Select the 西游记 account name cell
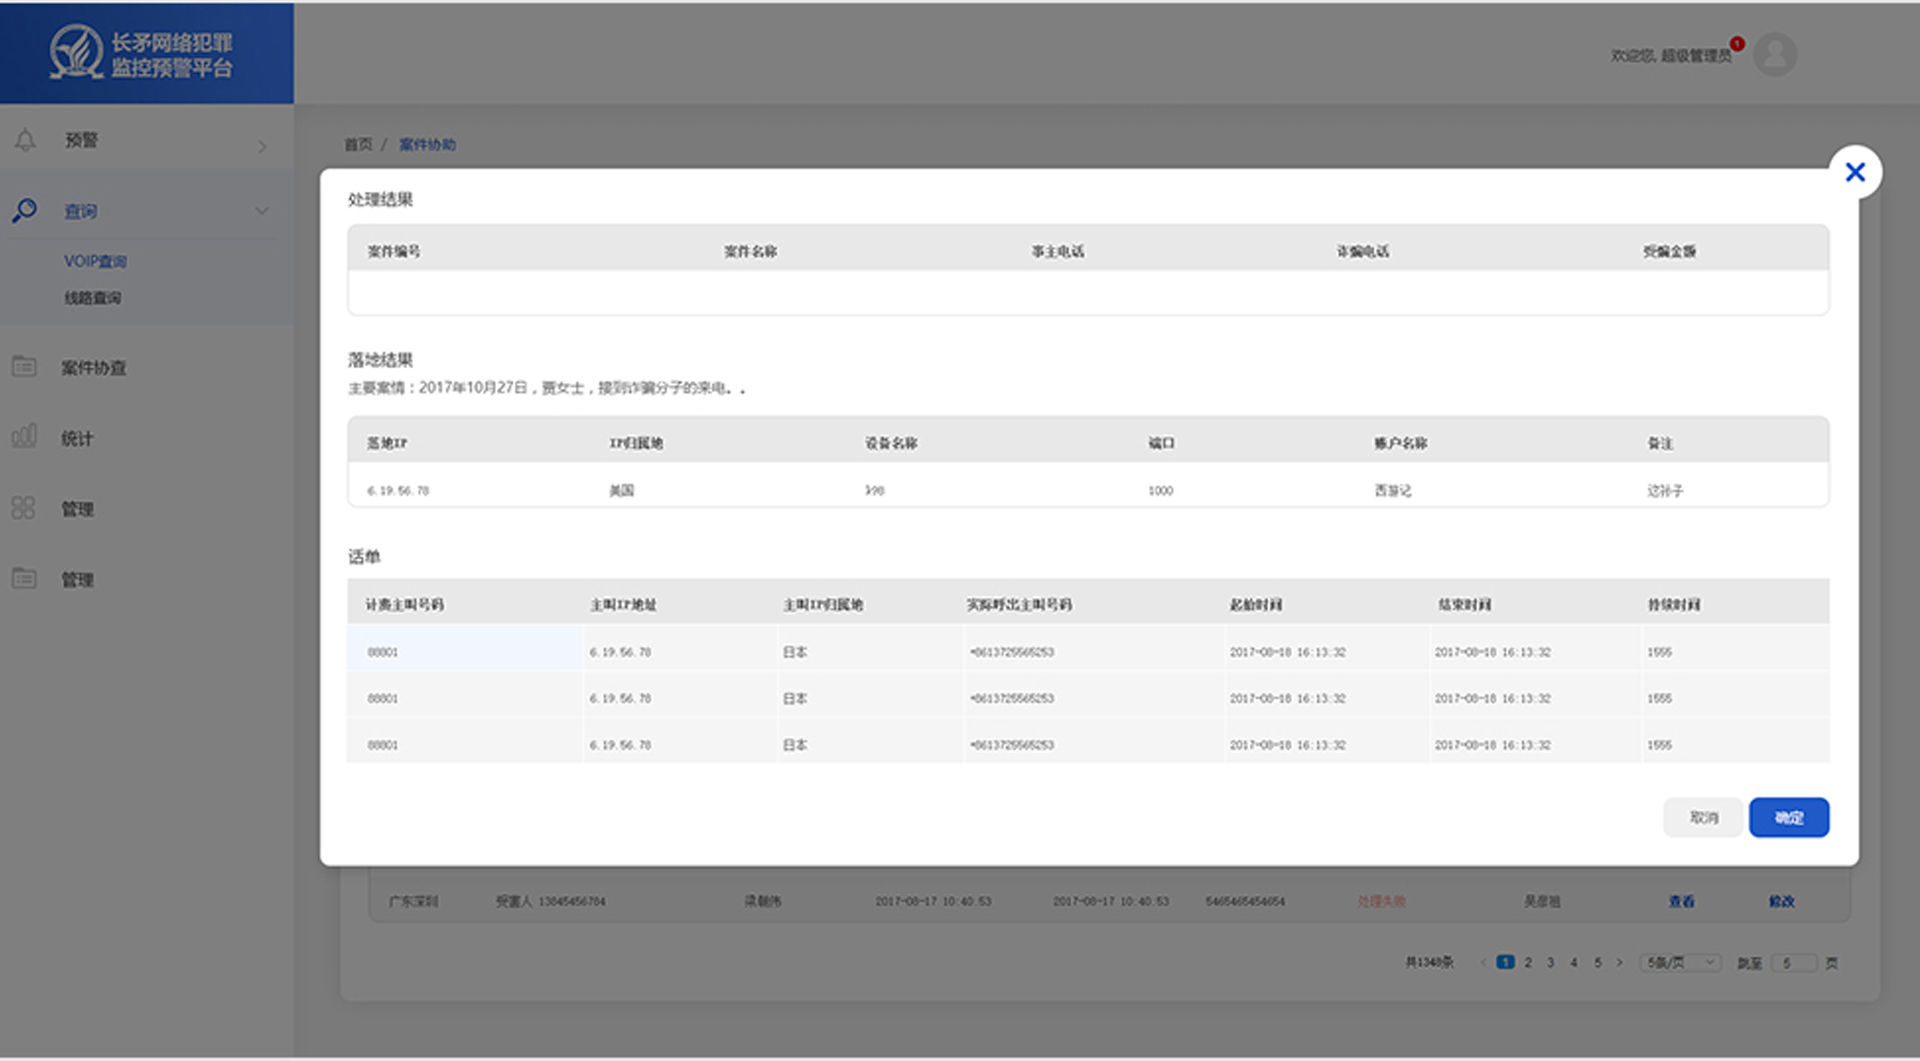Viewport: 1920px width, 1061px height. pos(1393,490)
